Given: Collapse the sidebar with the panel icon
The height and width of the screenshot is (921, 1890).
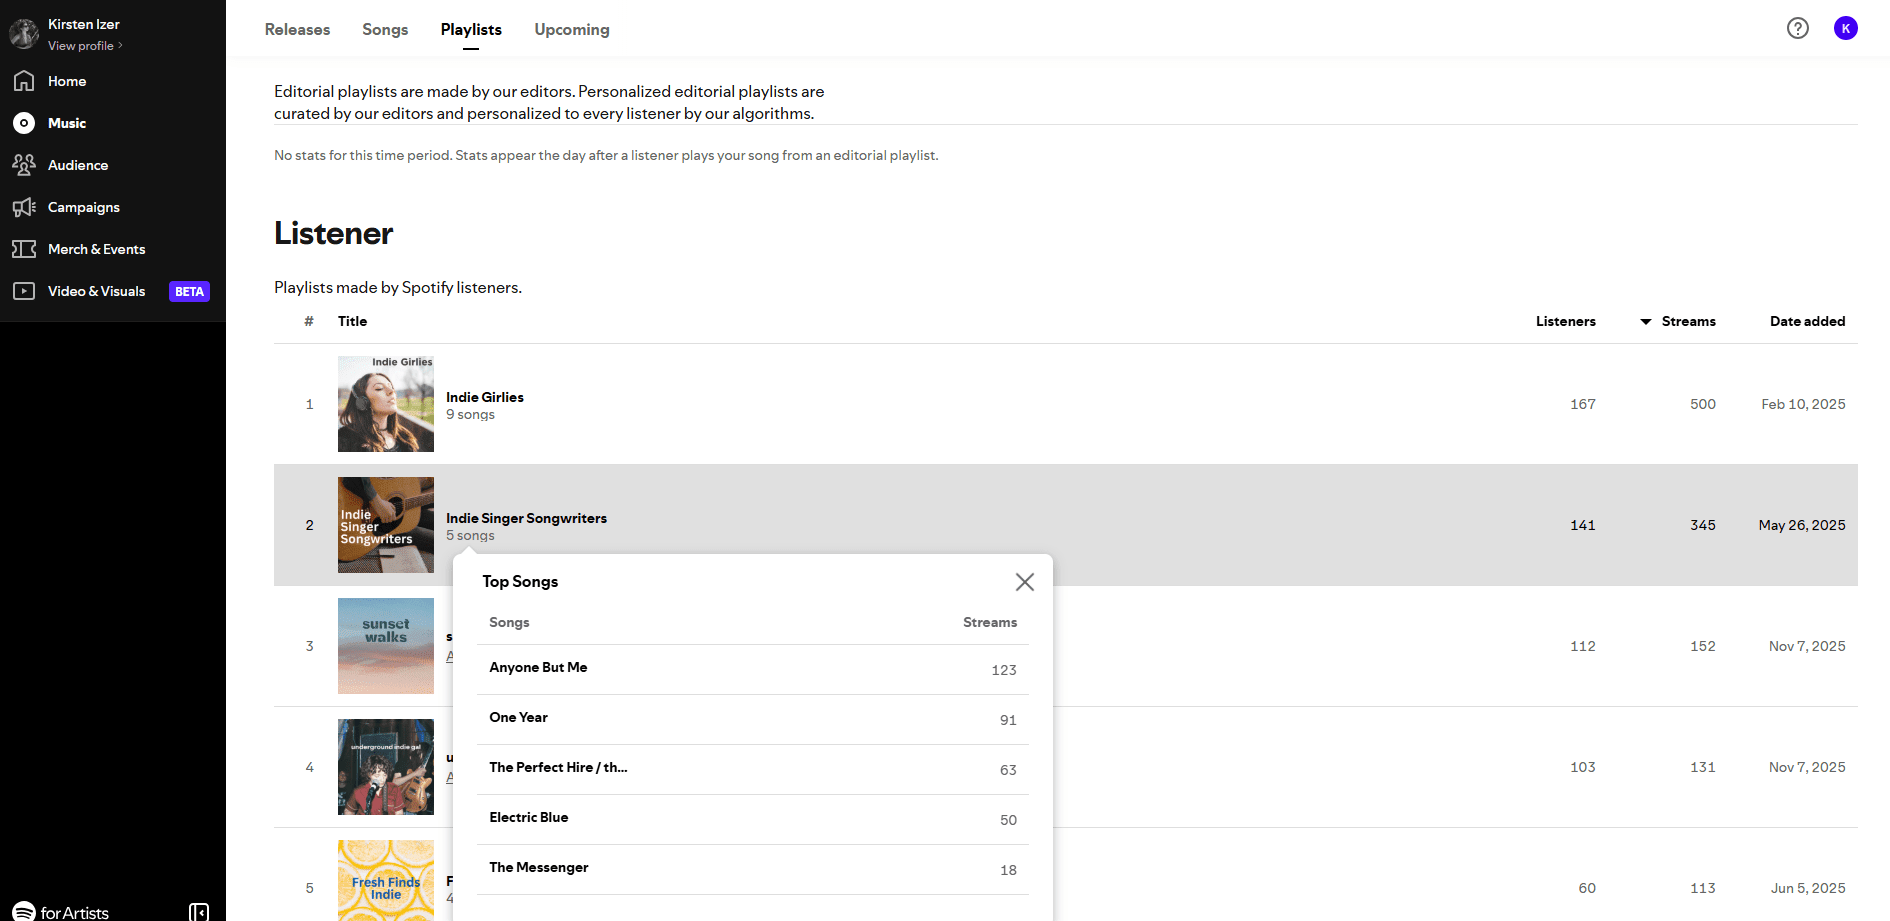Looking at the screenshot, I should point(199,912).
